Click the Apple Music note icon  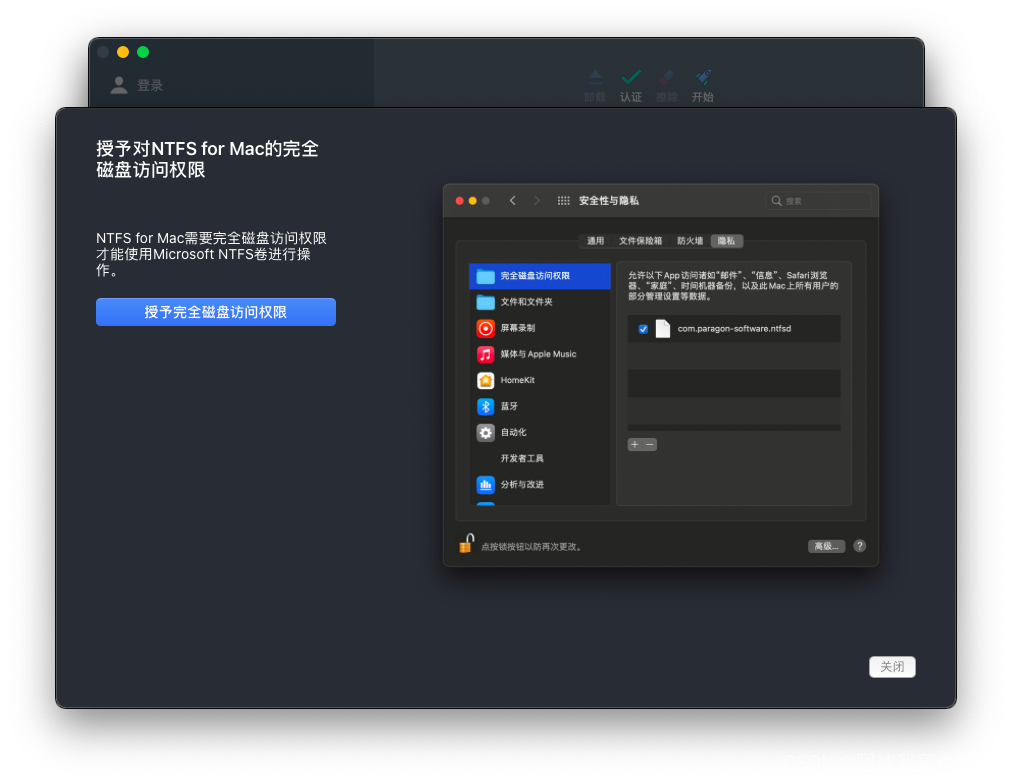(x=485, y=354)
